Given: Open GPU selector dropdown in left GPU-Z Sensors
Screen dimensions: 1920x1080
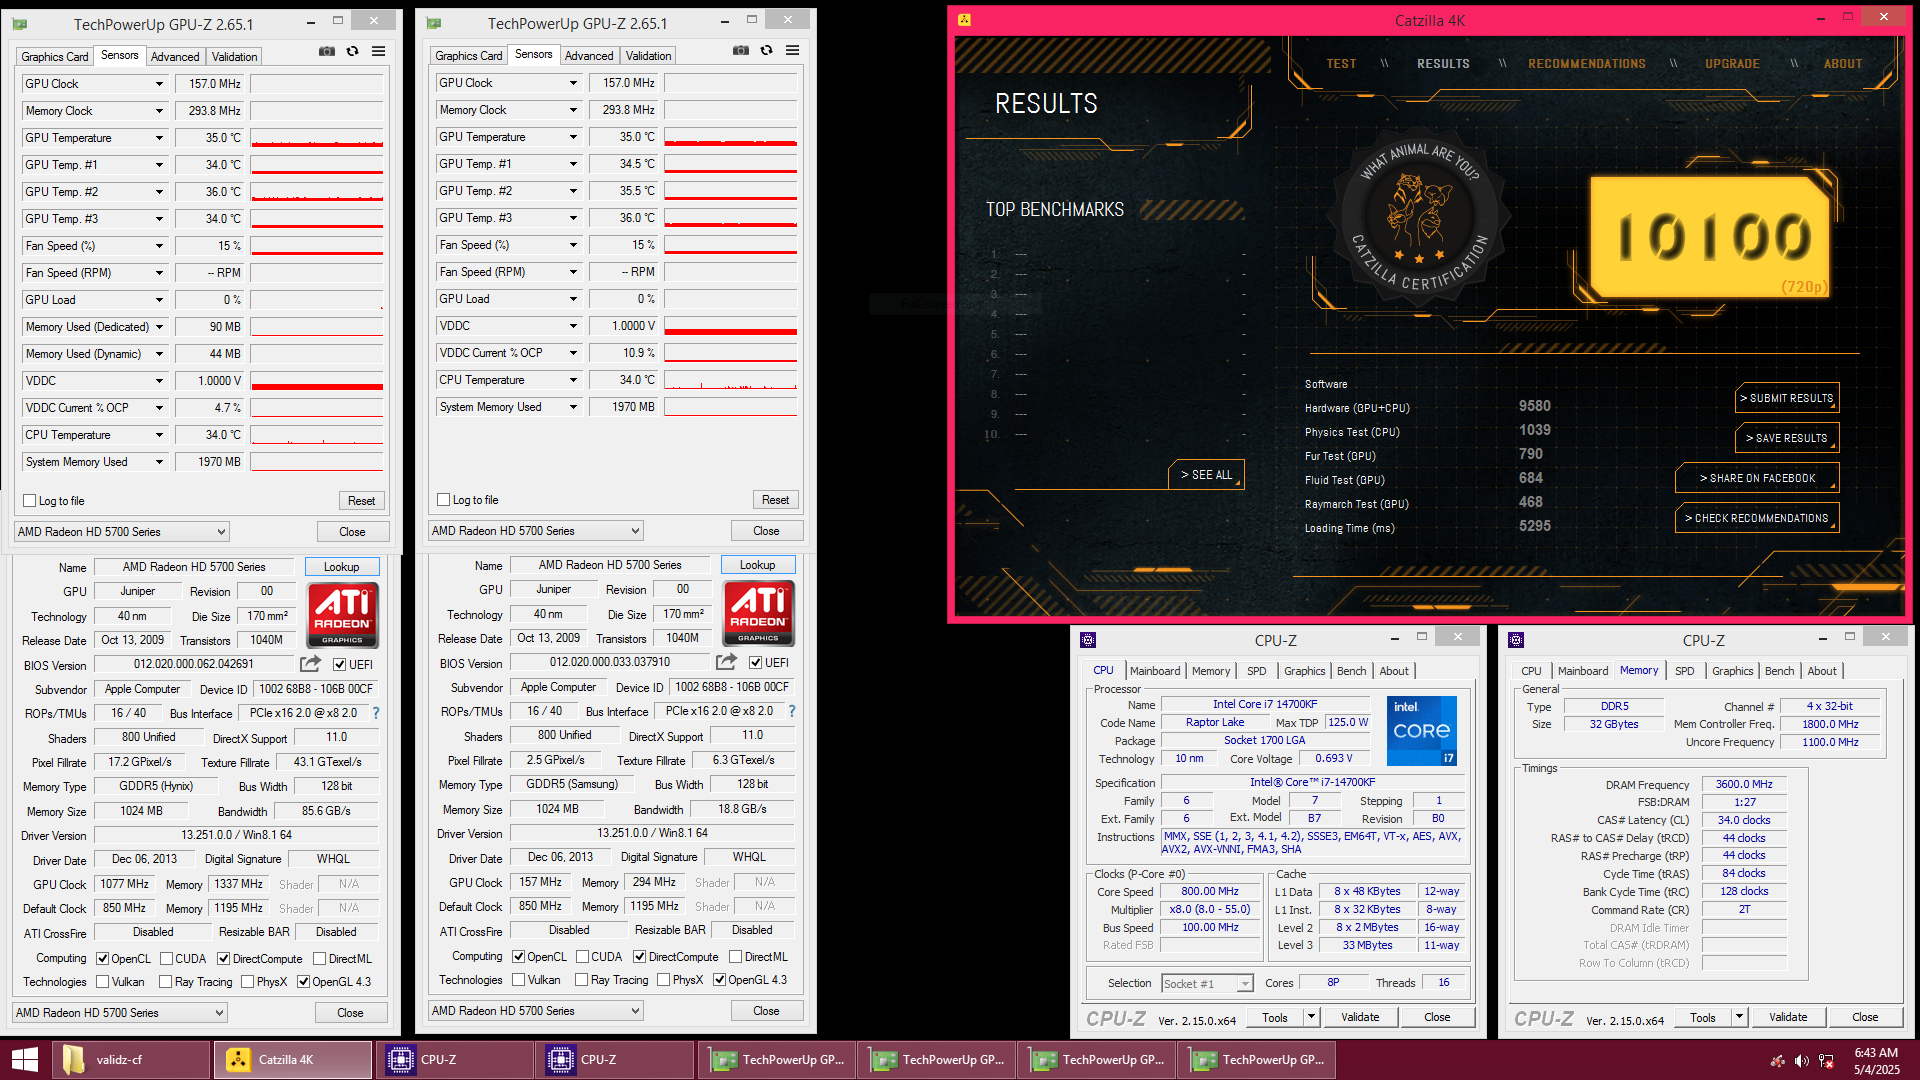Looking at the screenshot, I should [x=122, y=532].
